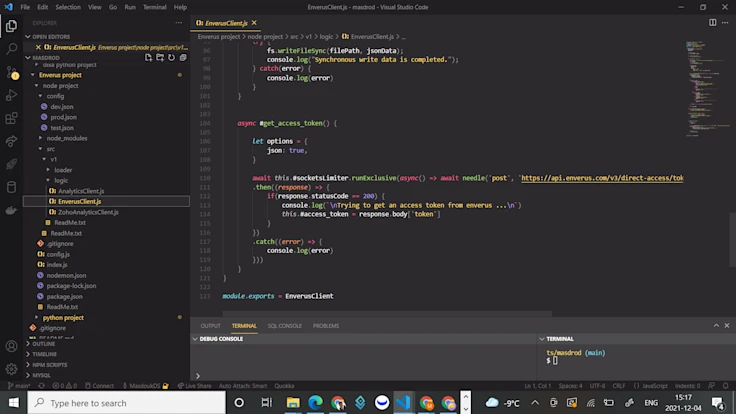Viewport: 736px width, 414px height.
Task: Open the Database cylinder view in activity bar
Action: 11,187
